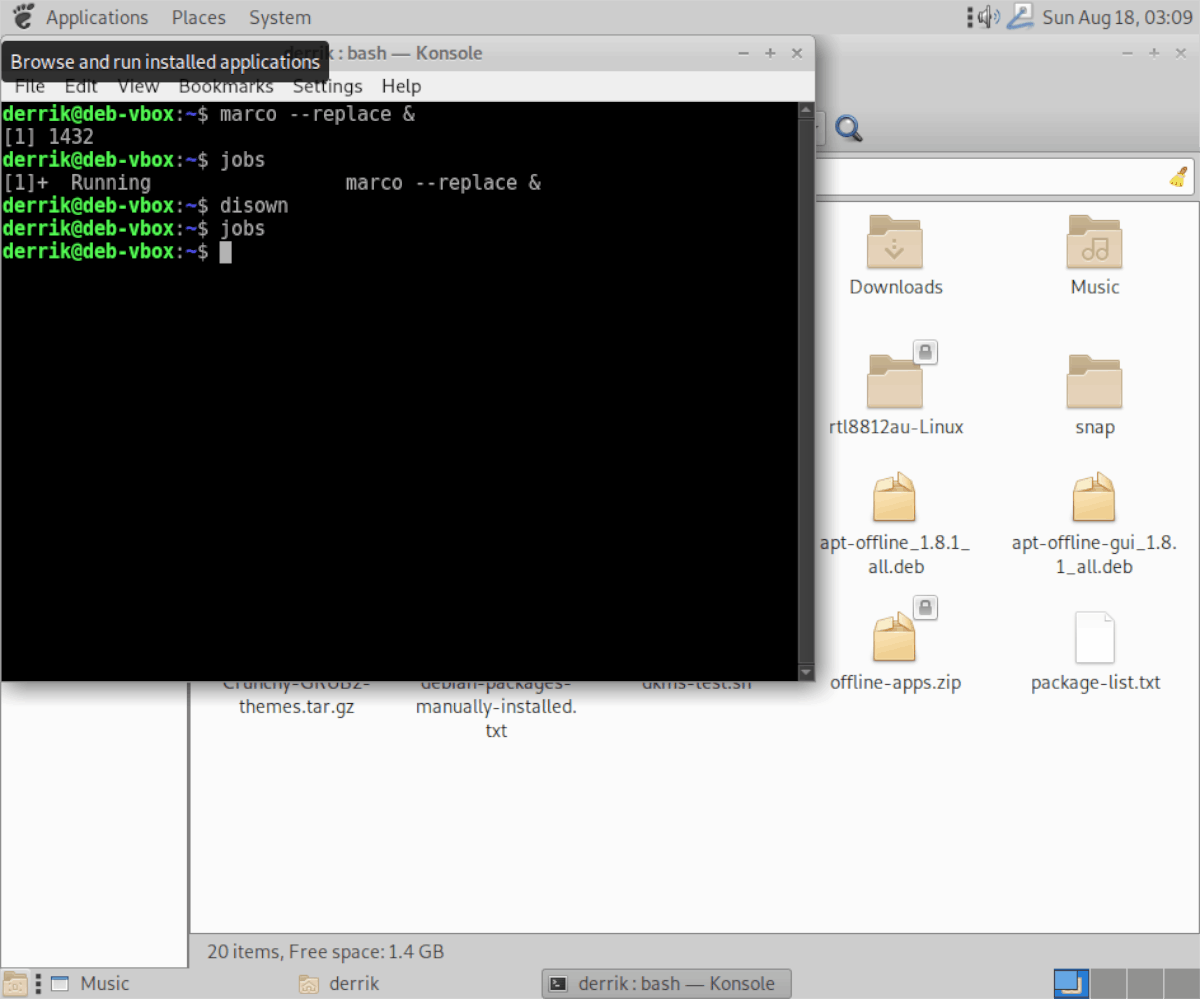
Task: Clear the location bar with broom icon
Action: [x=1178, y=177]
